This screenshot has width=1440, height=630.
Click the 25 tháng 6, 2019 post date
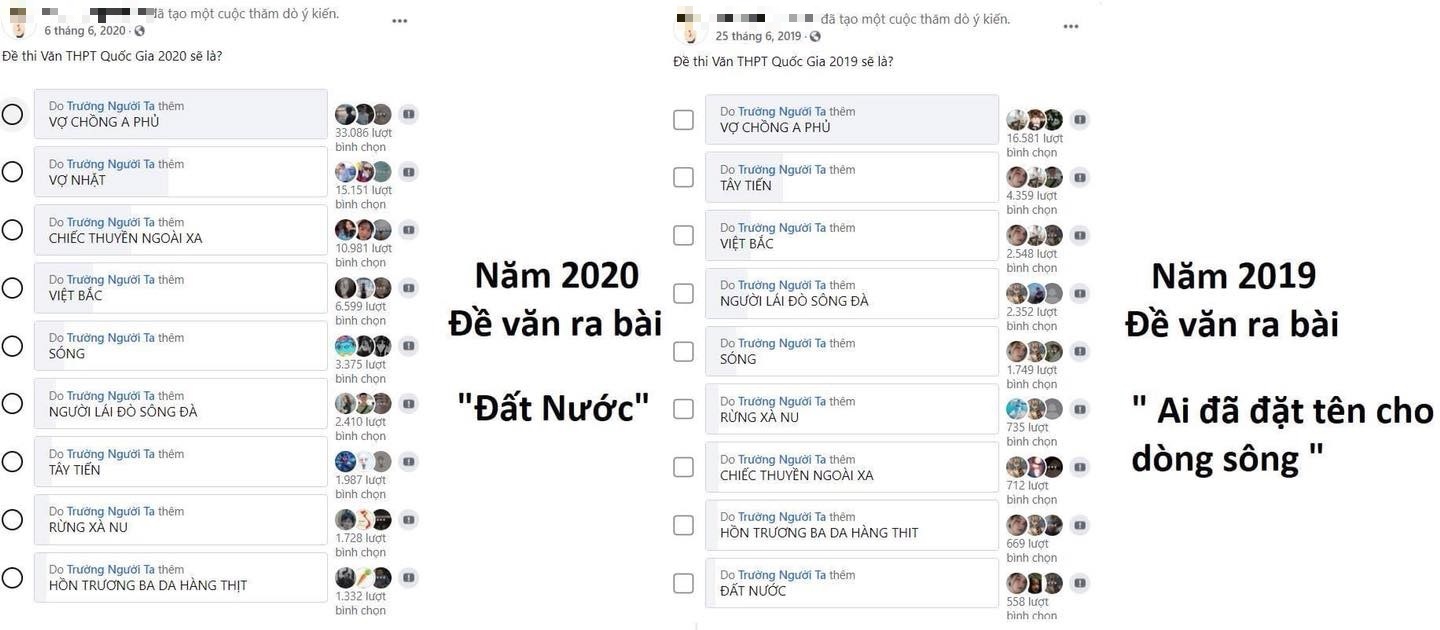coord(758,36)
